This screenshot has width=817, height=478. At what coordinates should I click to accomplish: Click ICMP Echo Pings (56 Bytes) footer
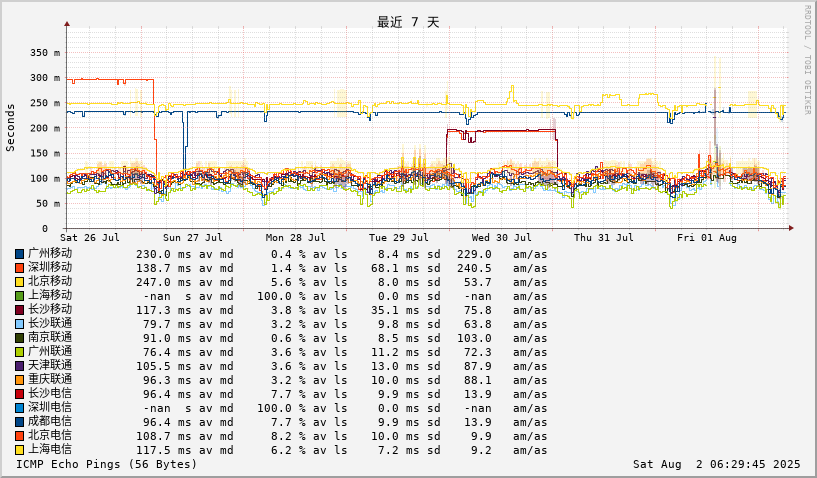pyautogui.click(x=107, y=464)
